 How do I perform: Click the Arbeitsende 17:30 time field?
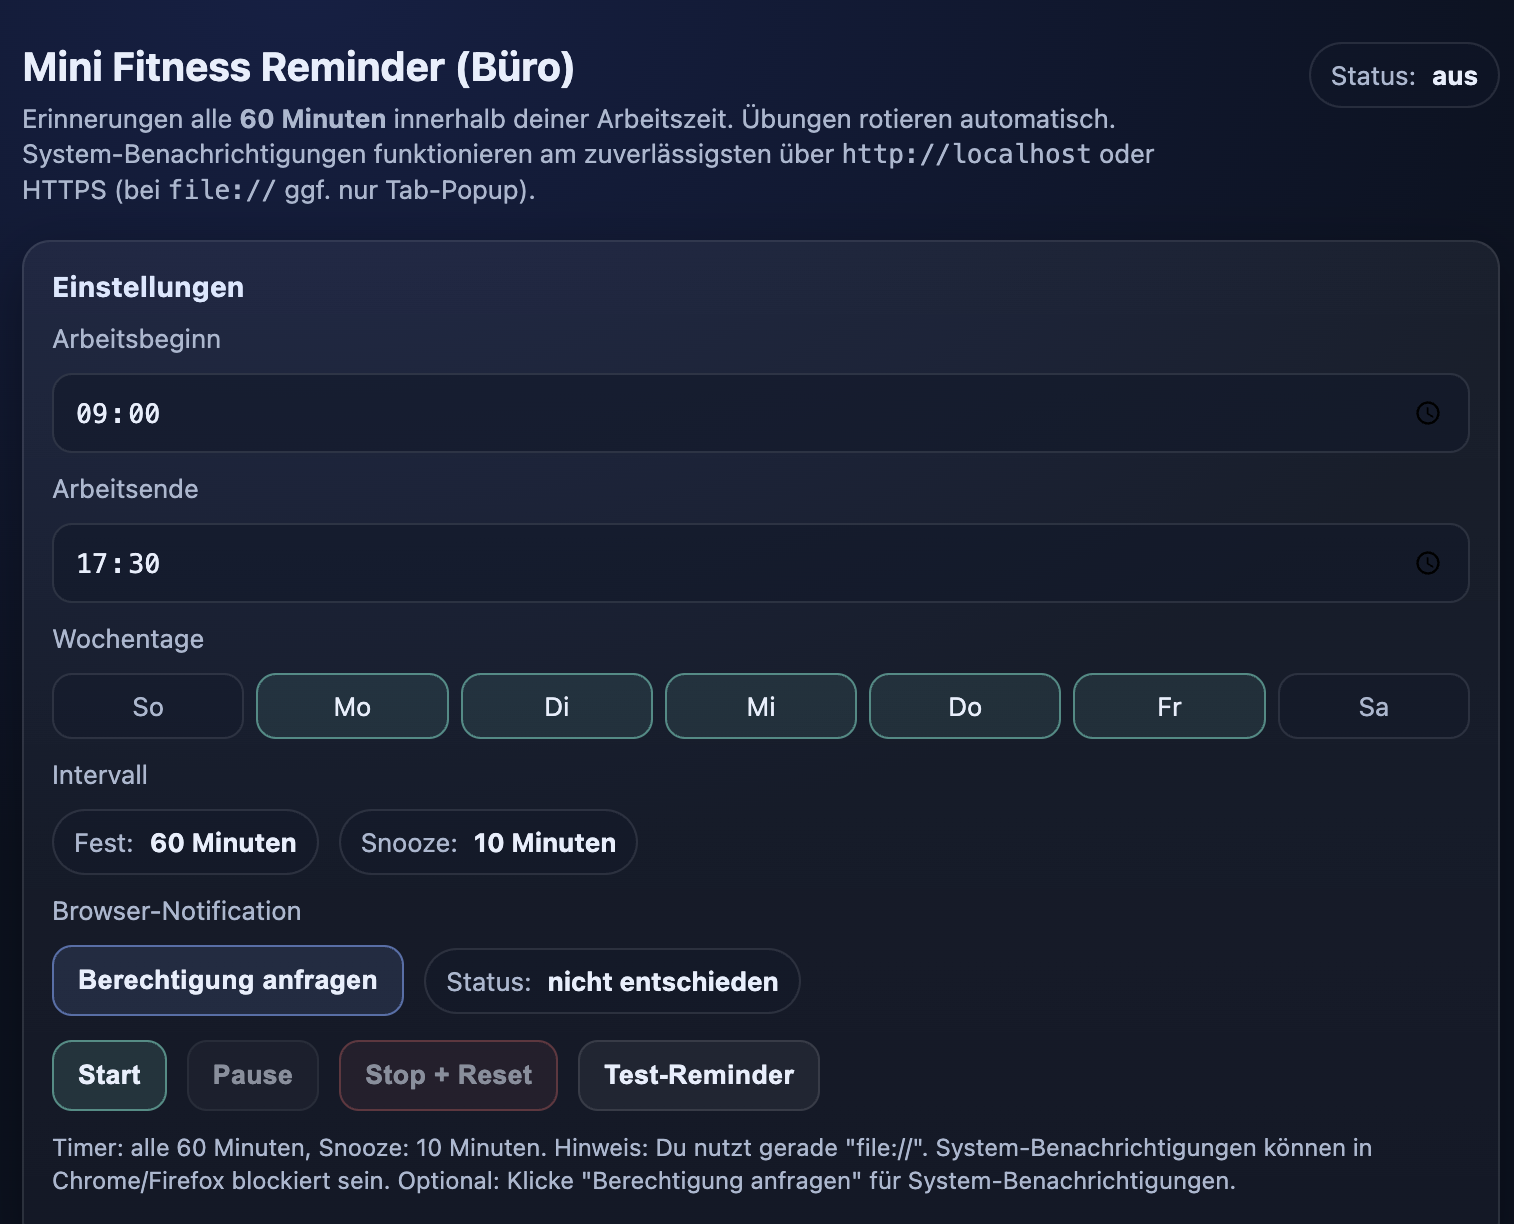pos(700,563)
